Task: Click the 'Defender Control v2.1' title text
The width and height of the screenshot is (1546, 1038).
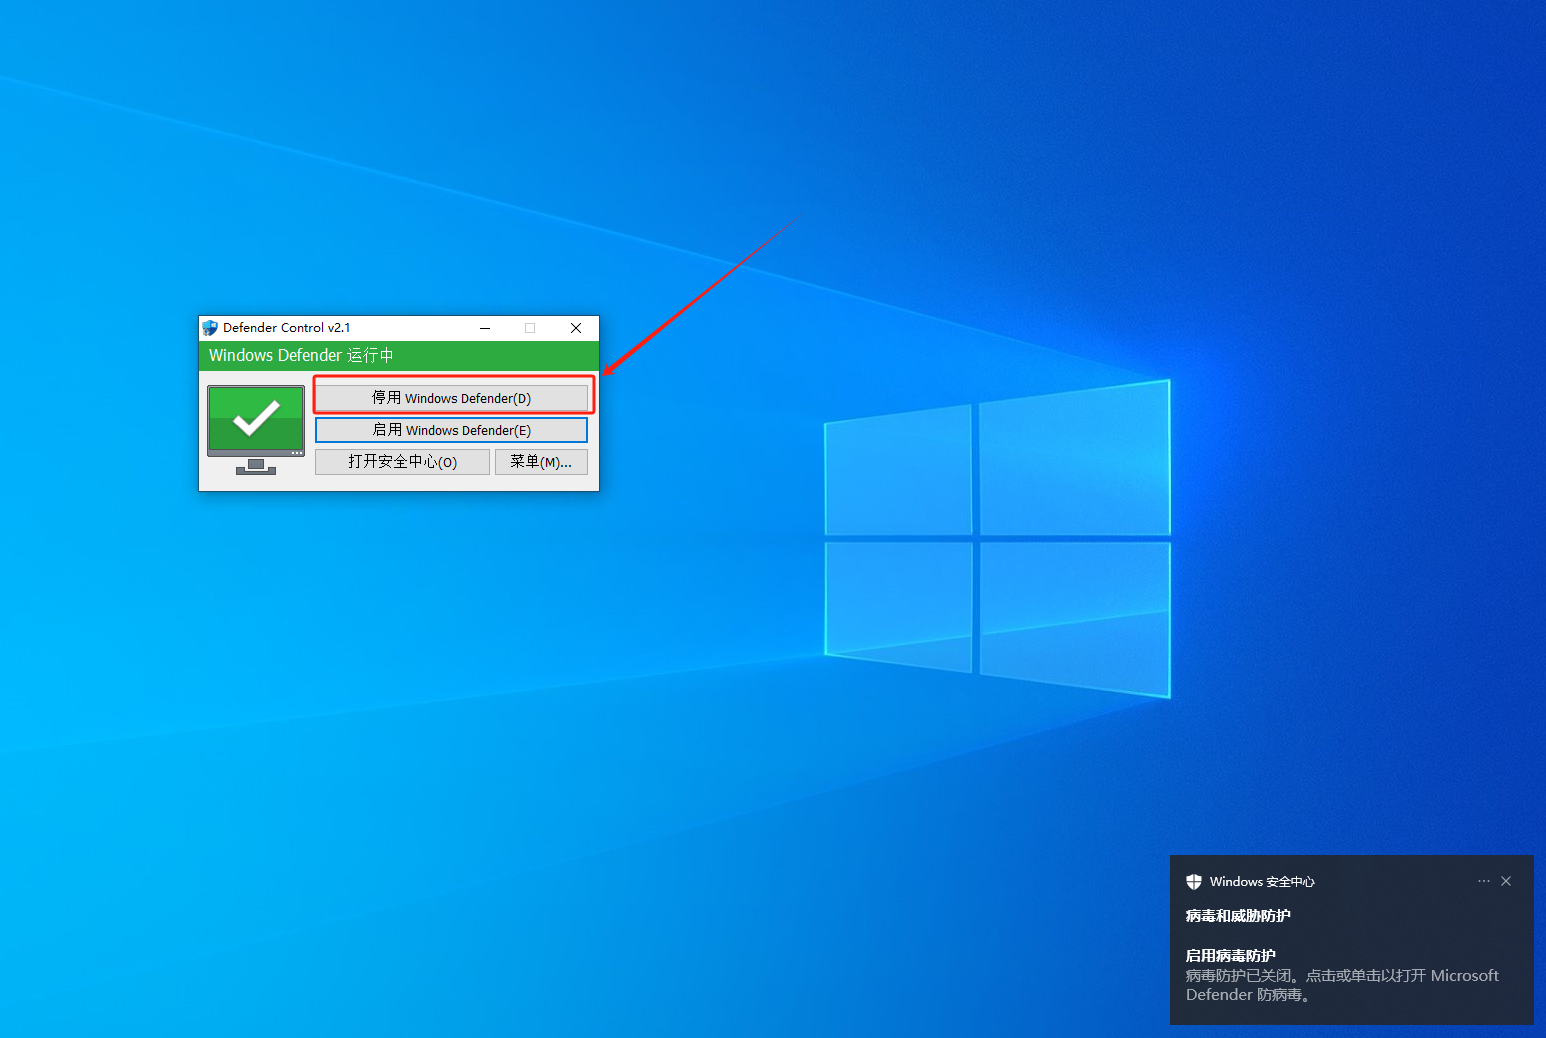Action: coord(286,328)
